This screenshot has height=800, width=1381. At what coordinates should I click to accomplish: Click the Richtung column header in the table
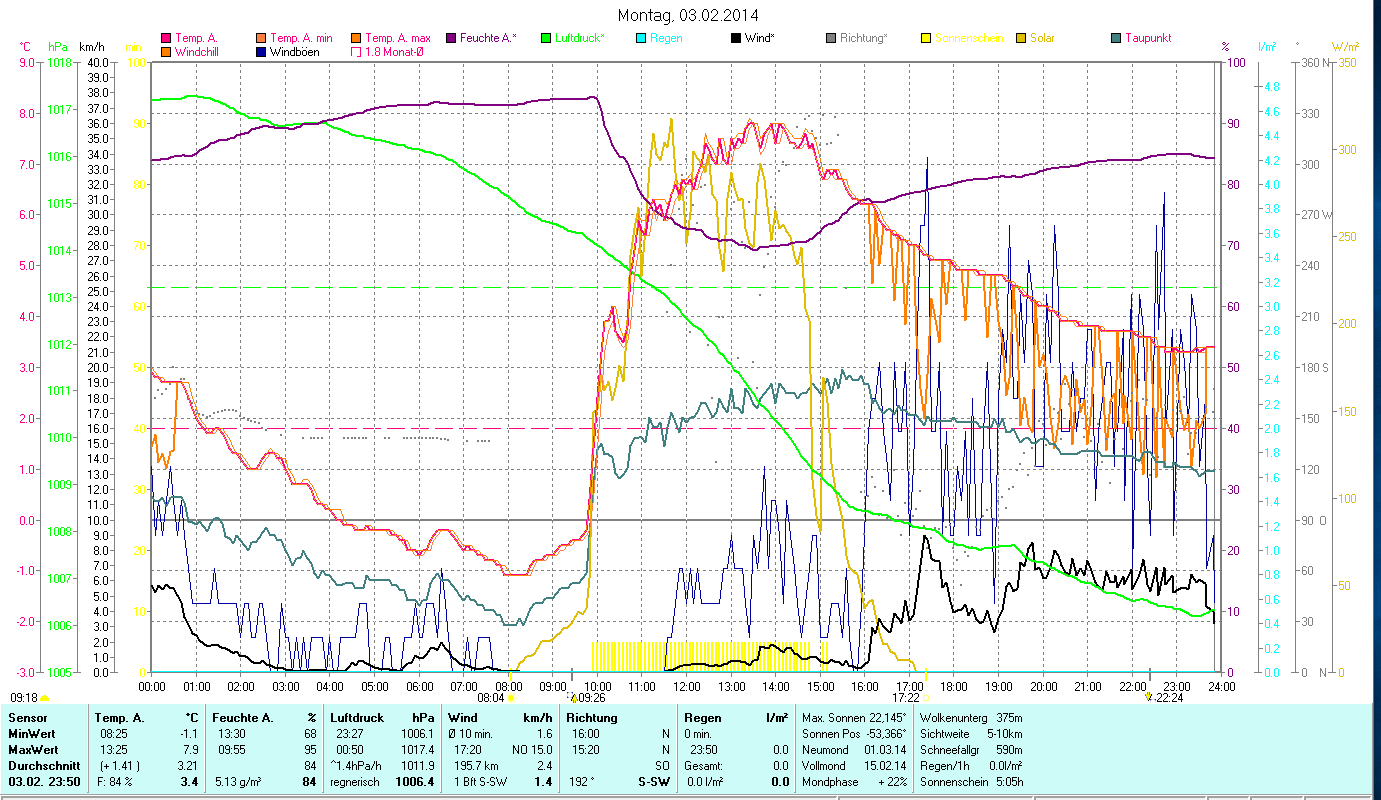pos(592,718)
